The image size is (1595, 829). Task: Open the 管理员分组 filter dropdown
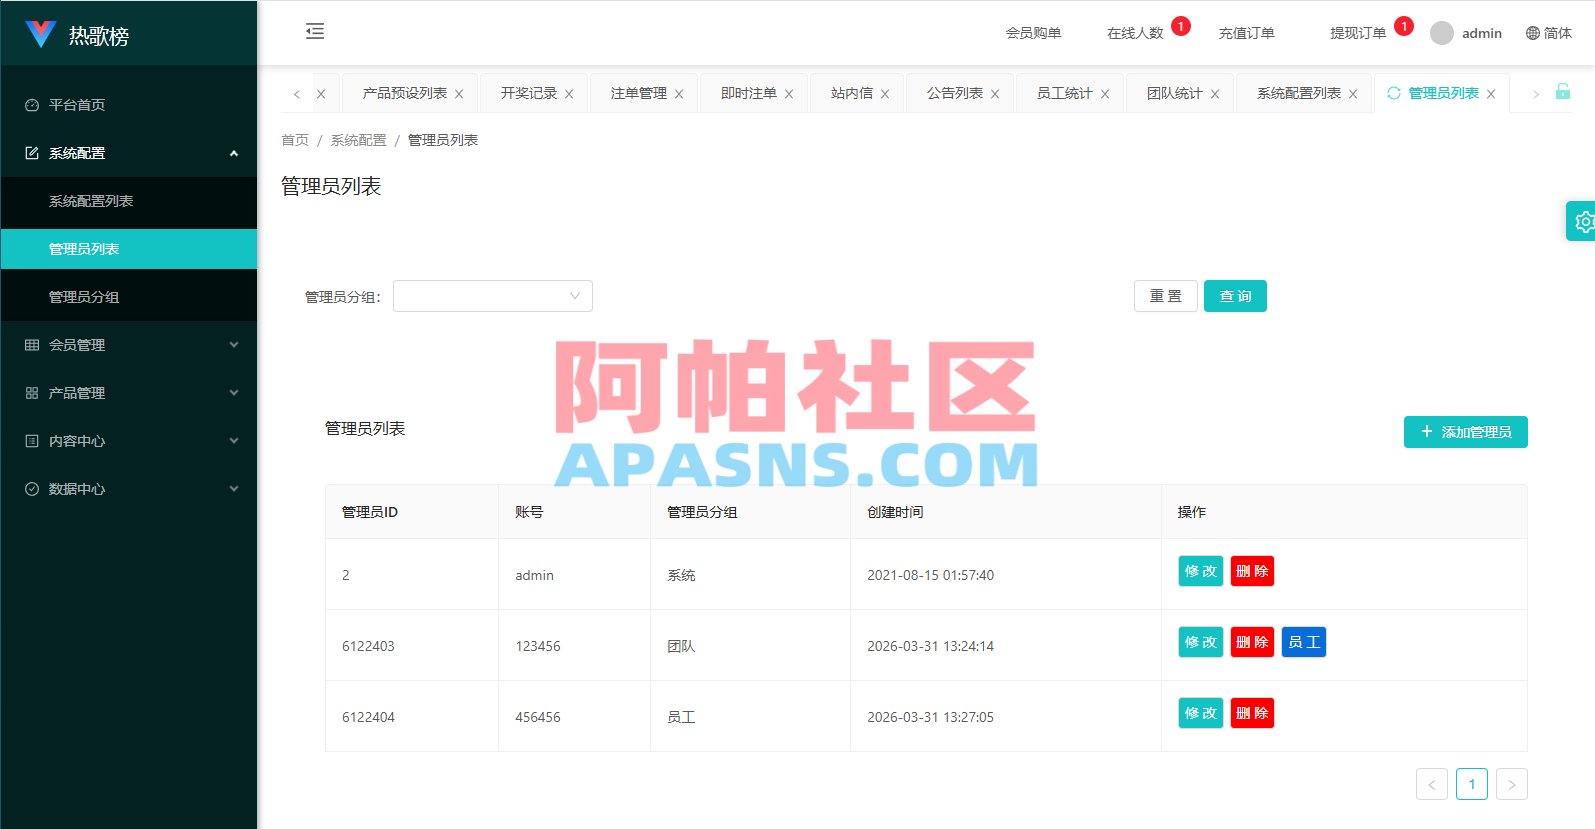coord(493,296)
